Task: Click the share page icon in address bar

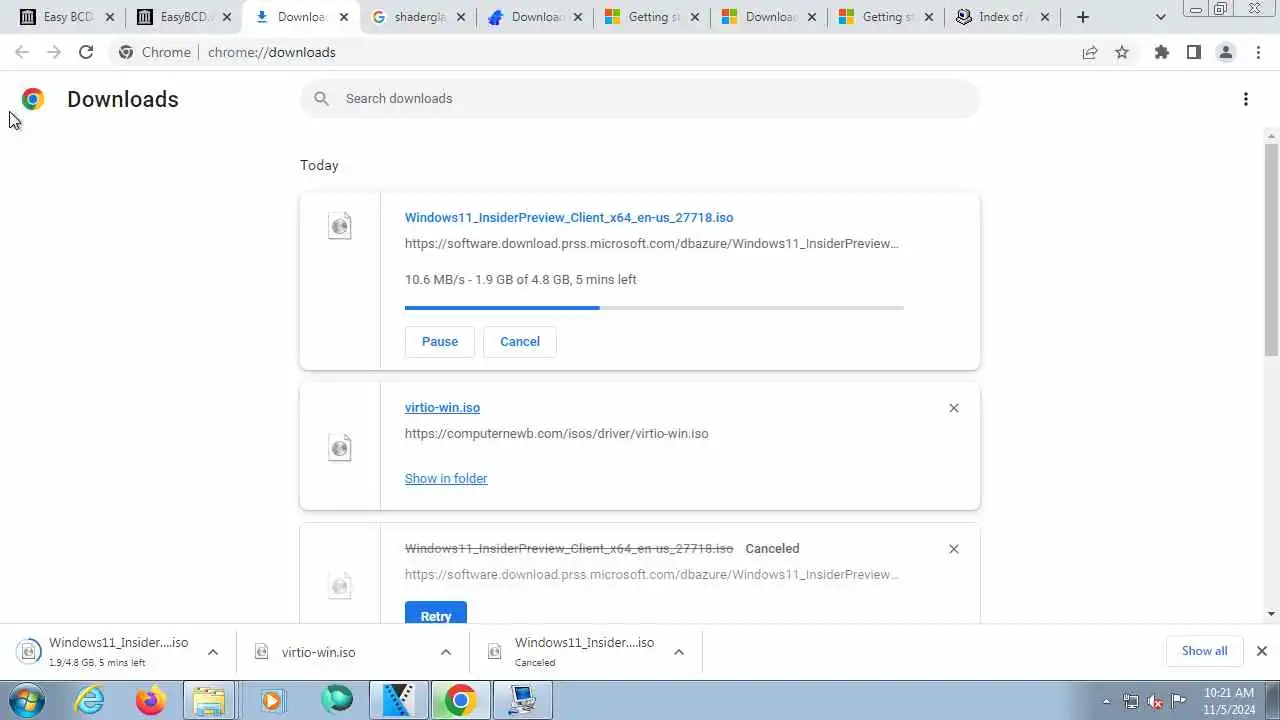Action: pos(1090,52)
